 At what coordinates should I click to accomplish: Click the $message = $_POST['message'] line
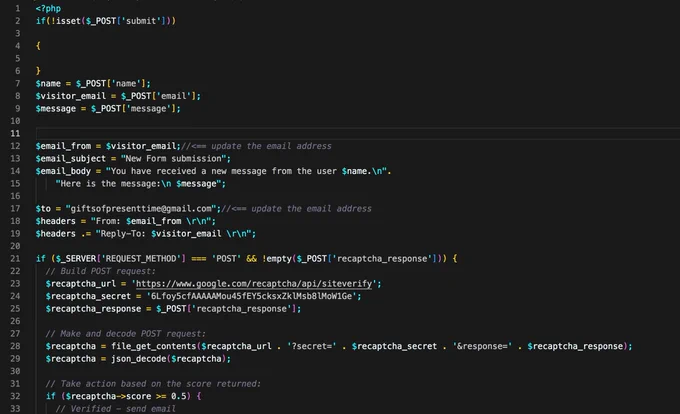[x=108, y=108]
